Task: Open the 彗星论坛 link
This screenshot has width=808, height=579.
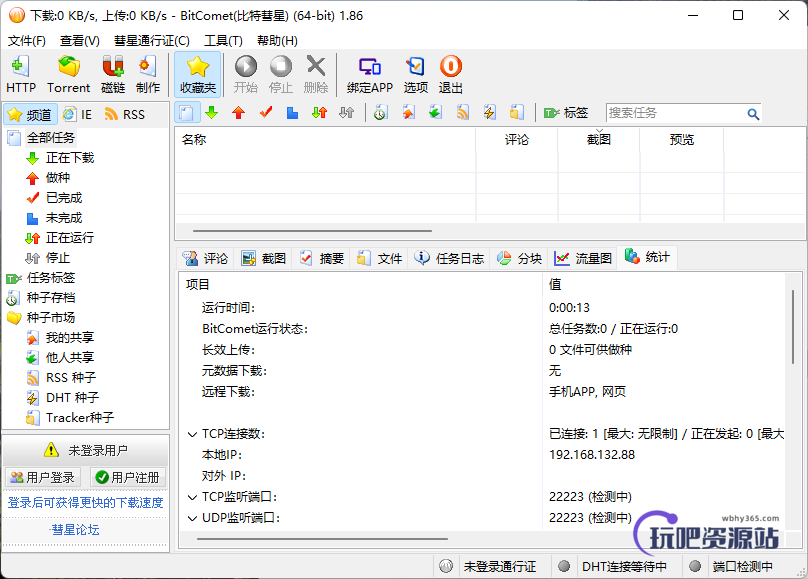Action: [x=75, y=530]
